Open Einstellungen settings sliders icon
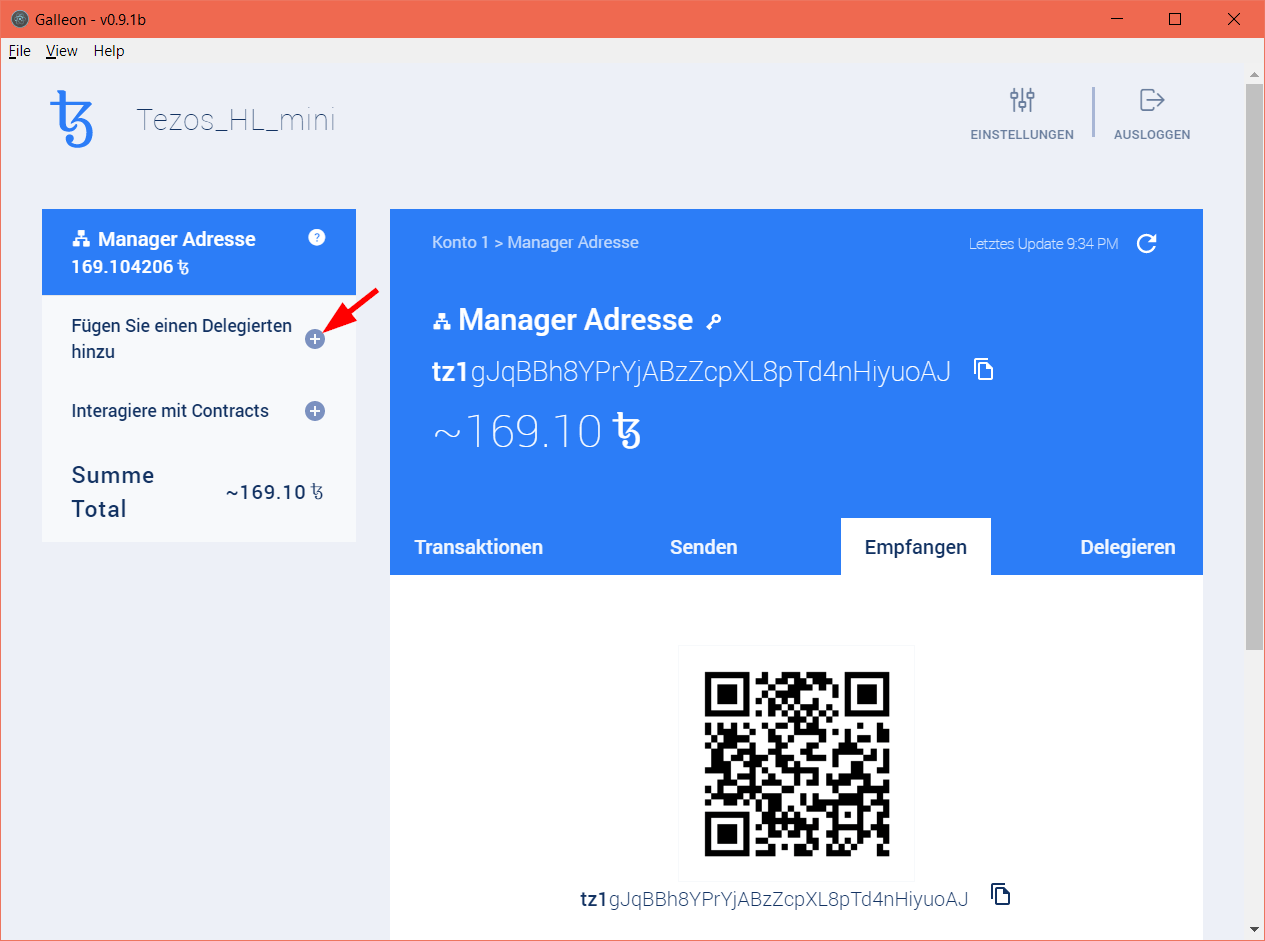 [1022, 100]
